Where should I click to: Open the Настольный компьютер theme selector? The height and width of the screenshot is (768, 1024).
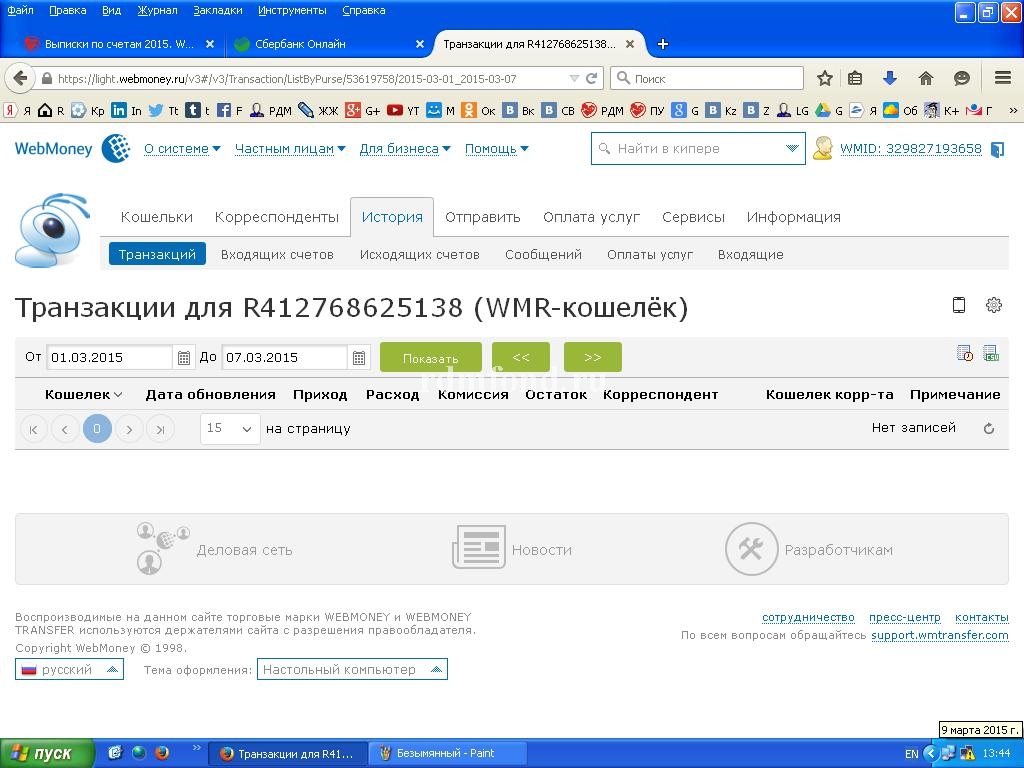[x=352, y=669]
